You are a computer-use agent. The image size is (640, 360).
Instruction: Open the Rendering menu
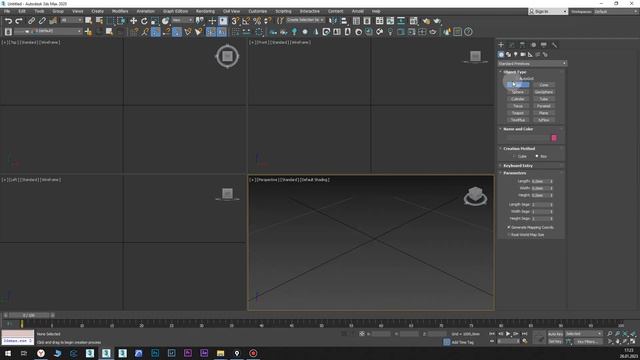[x=205, y=11]
